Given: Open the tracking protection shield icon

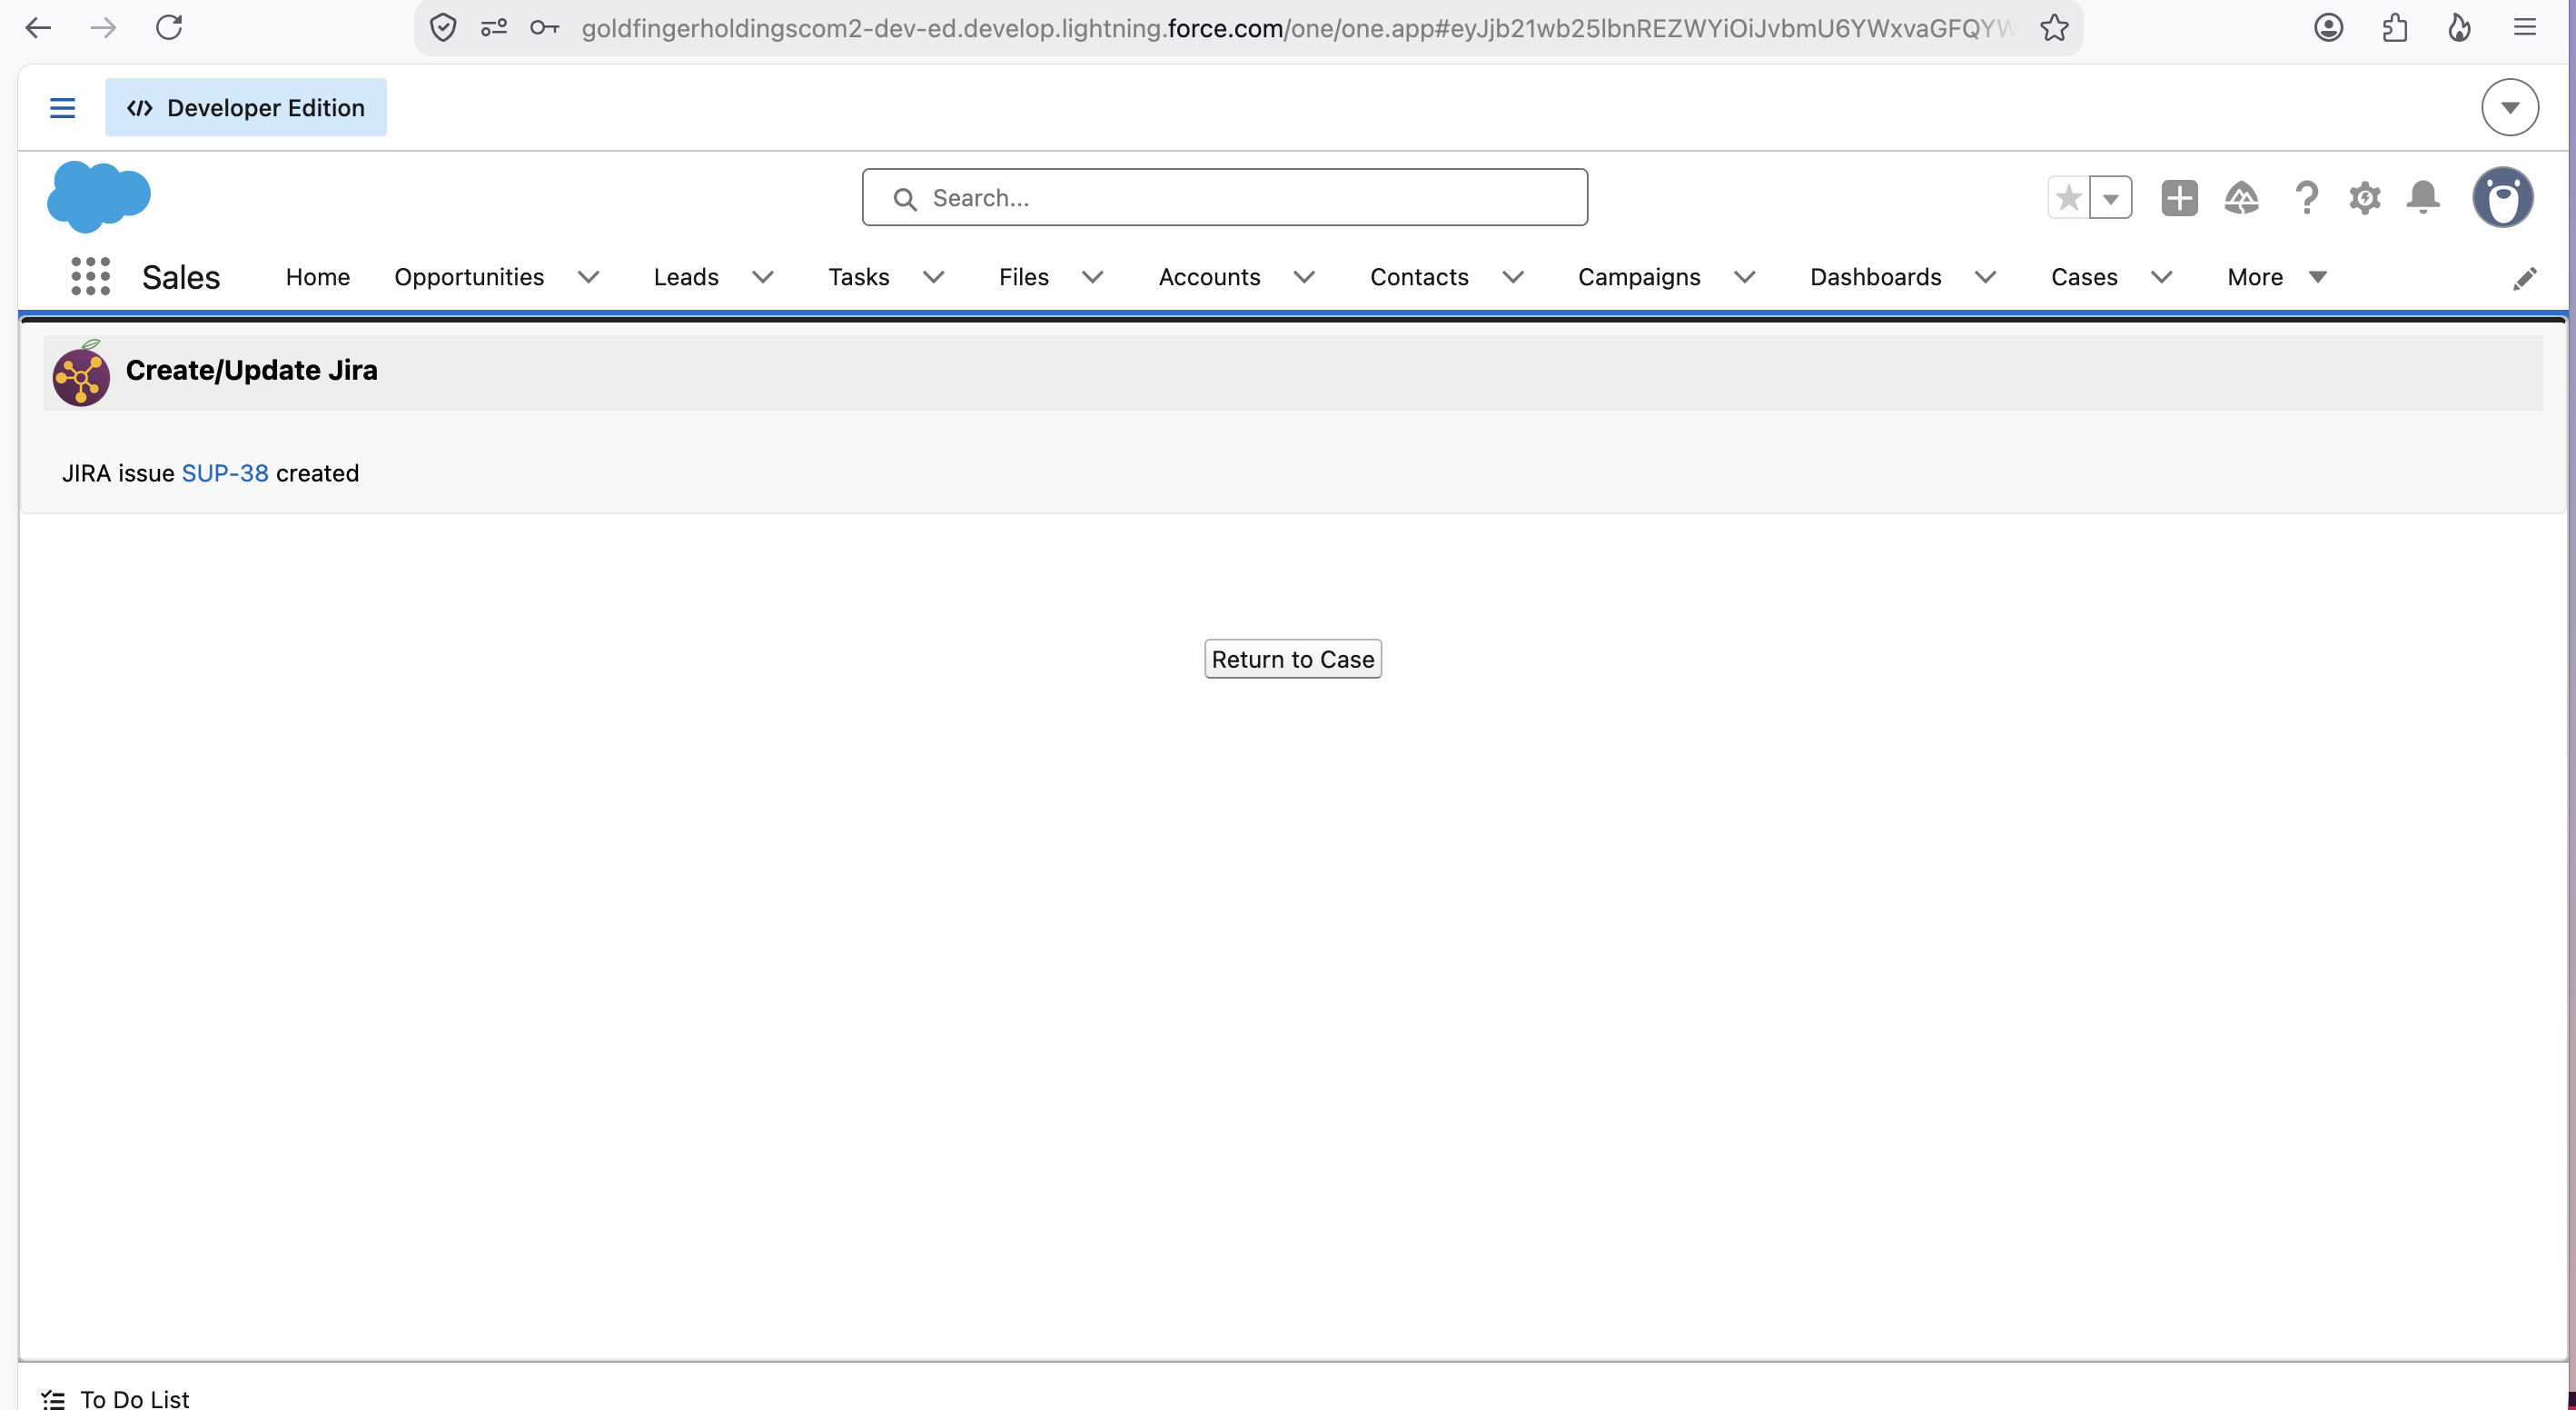Looking at the screenshot, I should 443,28.
